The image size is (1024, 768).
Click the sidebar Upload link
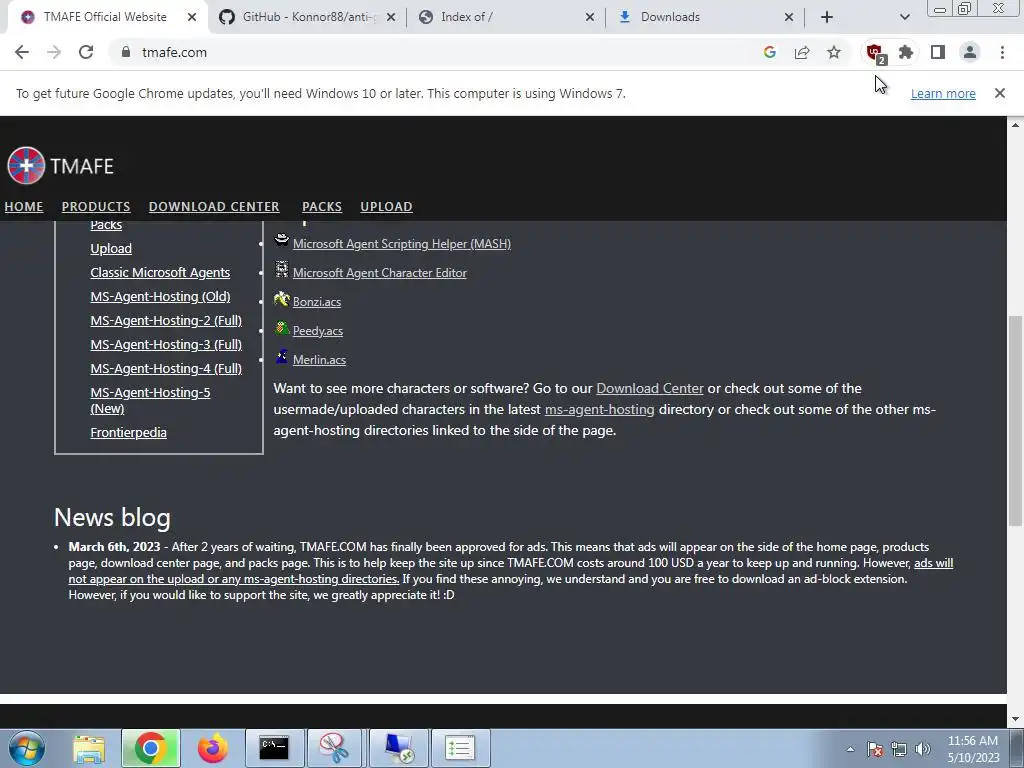point(111,249)
